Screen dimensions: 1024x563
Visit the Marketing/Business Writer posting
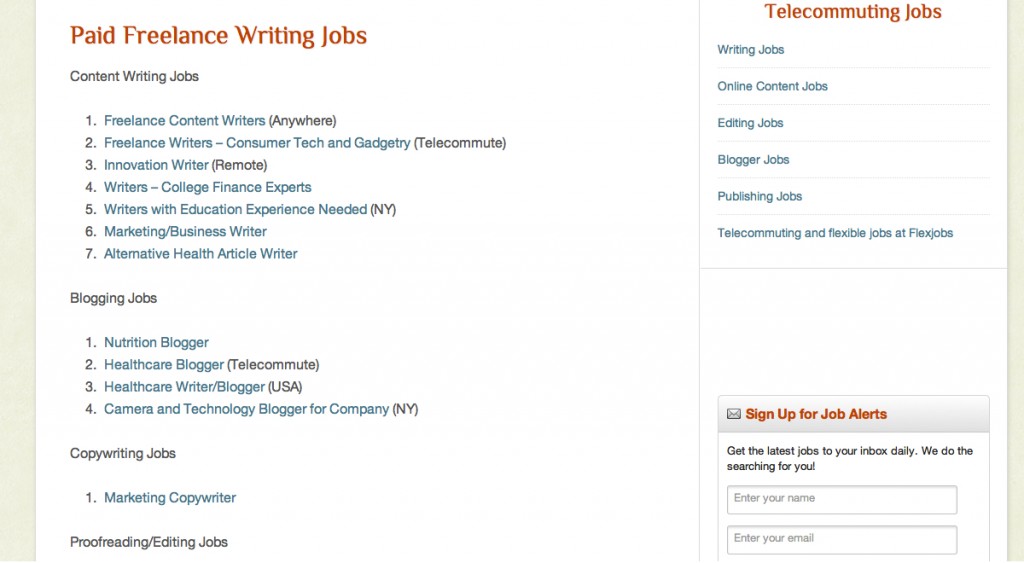coord(185,232)
